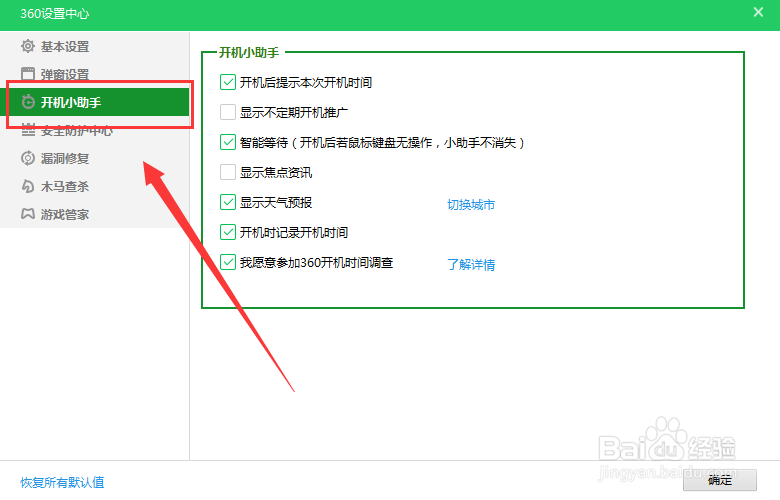Viewport: 780px width, 500px height.
Task: Uncheck 开机时记录开机时间 checkbox
Action: pyautogui.click(x=228, y=232)
